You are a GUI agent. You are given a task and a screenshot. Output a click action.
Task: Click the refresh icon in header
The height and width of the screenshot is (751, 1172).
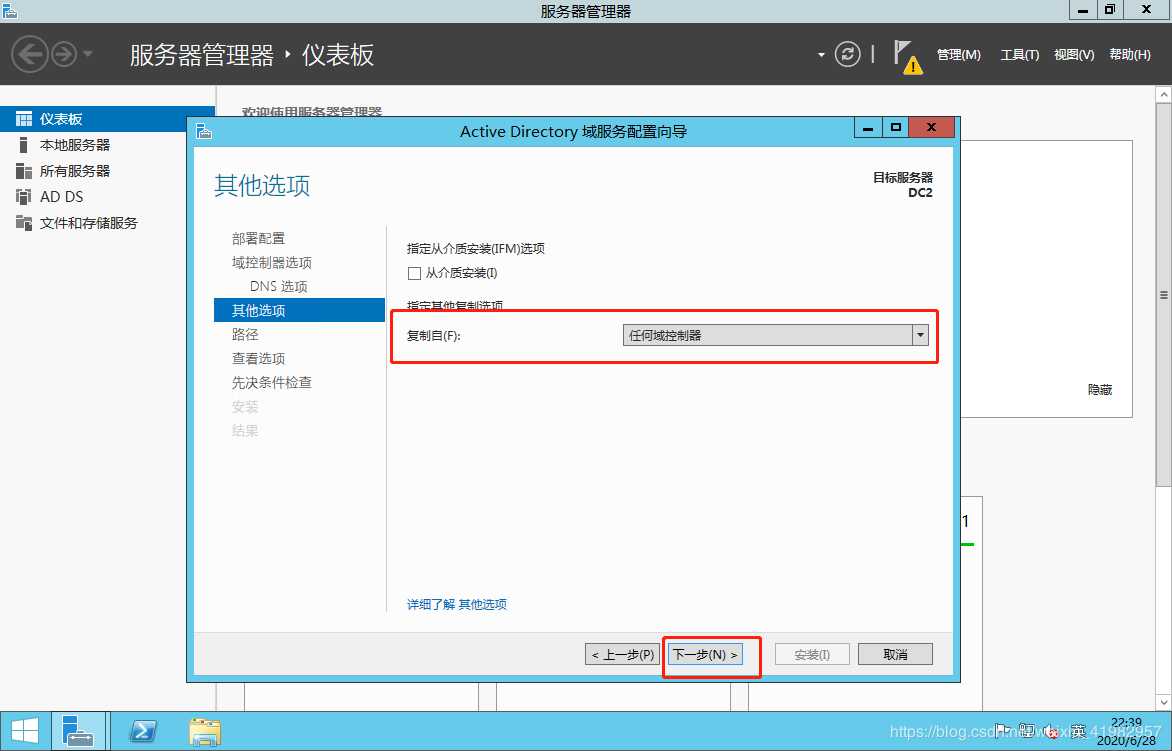[847, 55]
